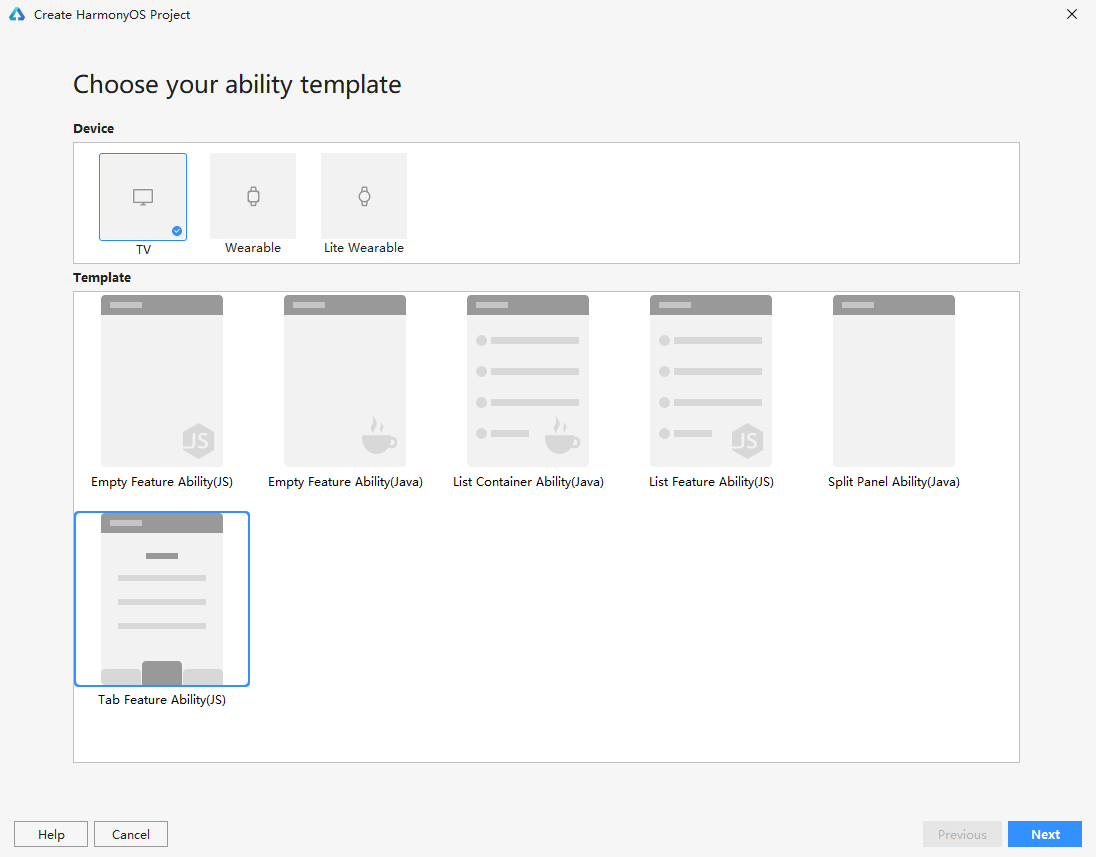Image resolution: width=1096 pixels, height=857 pixels.
Task: Click the 'Empty Feature Ability(JS)' label
Action: coord(162,482)
